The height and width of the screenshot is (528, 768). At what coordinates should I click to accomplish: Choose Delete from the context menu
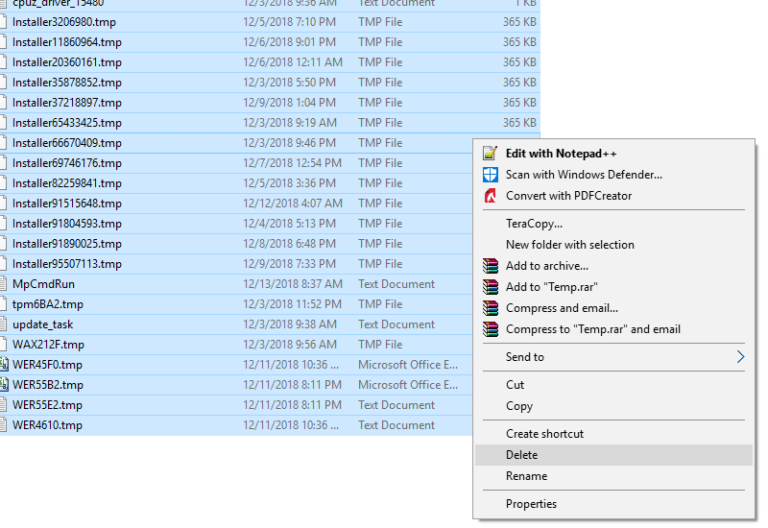pyautogui.click(x=522, y=455)
